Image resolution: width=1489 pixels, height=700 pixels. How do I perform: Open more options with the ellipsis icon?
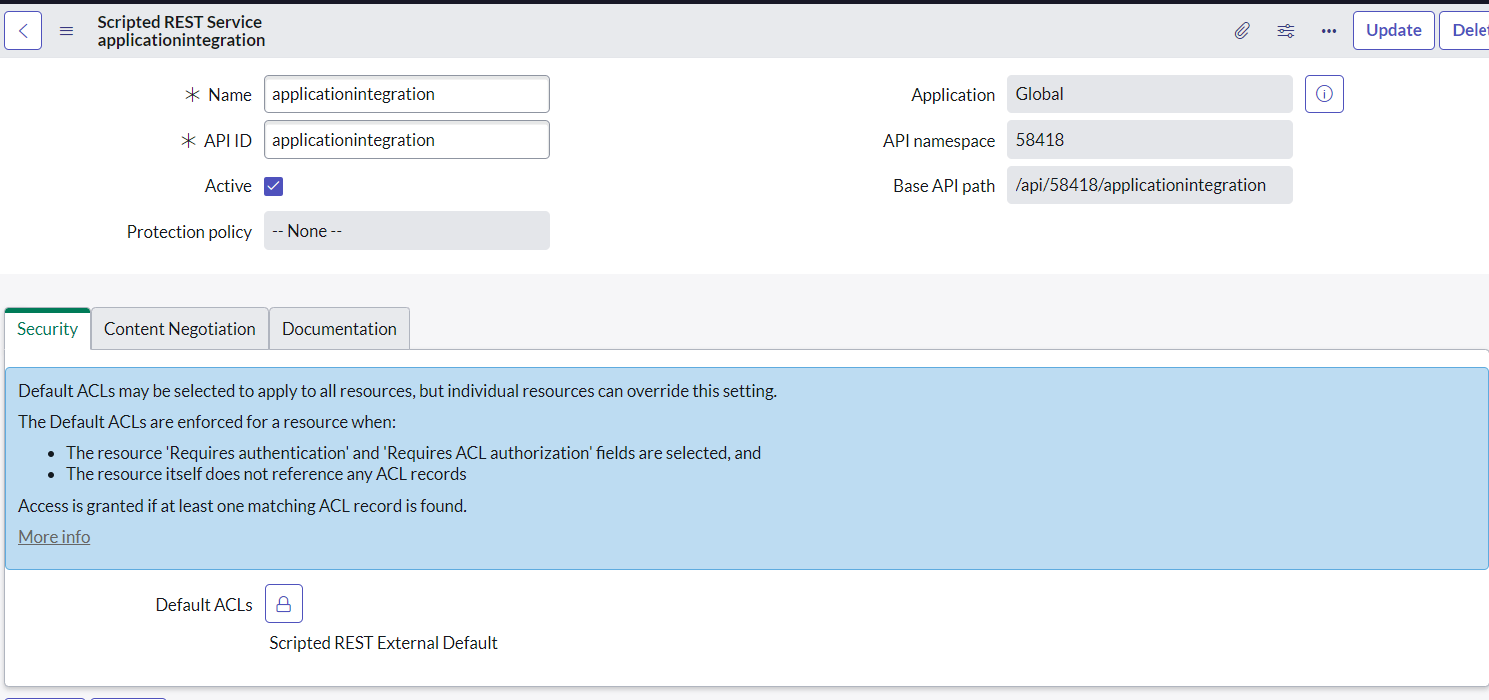pyautogui.click(x=1328, y=30)
